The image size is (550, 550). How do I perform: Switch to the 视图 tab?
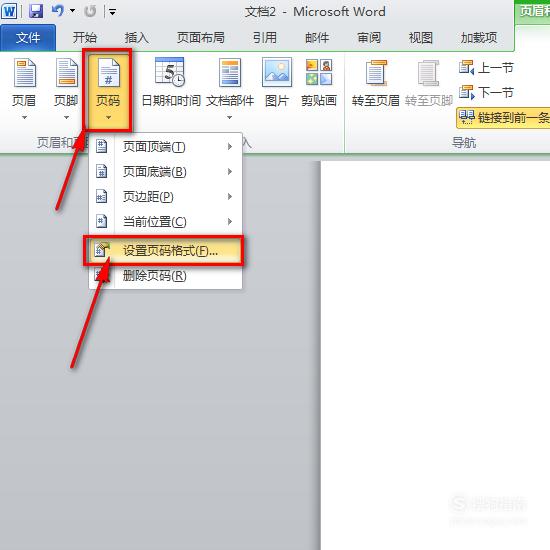(421, 37)
